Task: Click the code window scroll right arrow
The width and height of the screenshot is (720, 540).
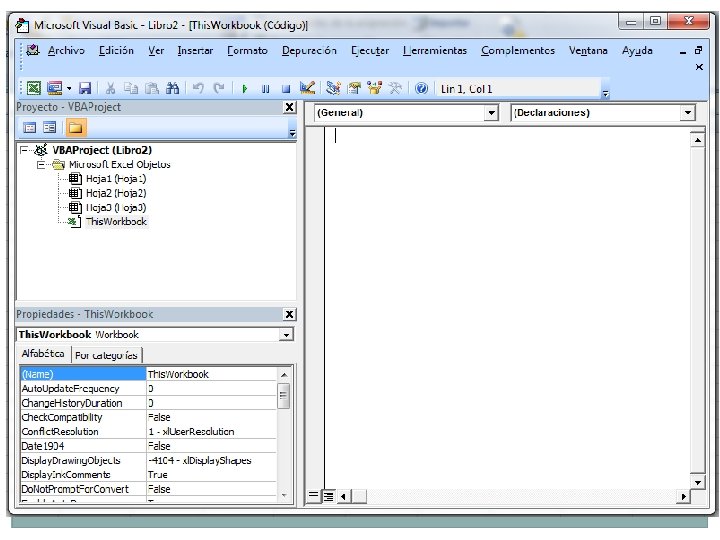Action: click(x=684, y=496)
